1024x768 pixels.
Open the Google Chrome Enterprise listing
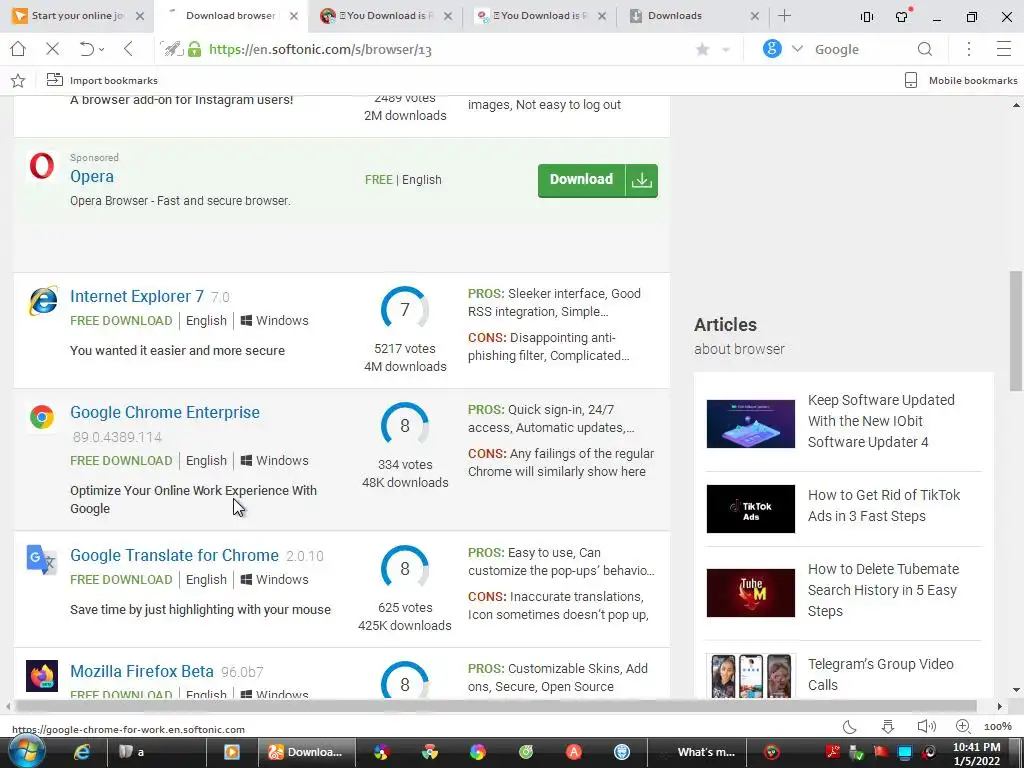tap(165, 412)
